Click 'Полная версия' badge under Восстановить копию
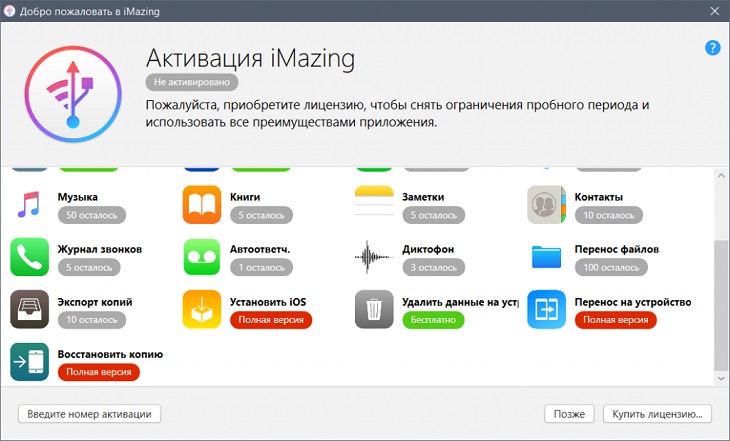The width and height of the screenshot is (730, 441). [x=99, y=372]
